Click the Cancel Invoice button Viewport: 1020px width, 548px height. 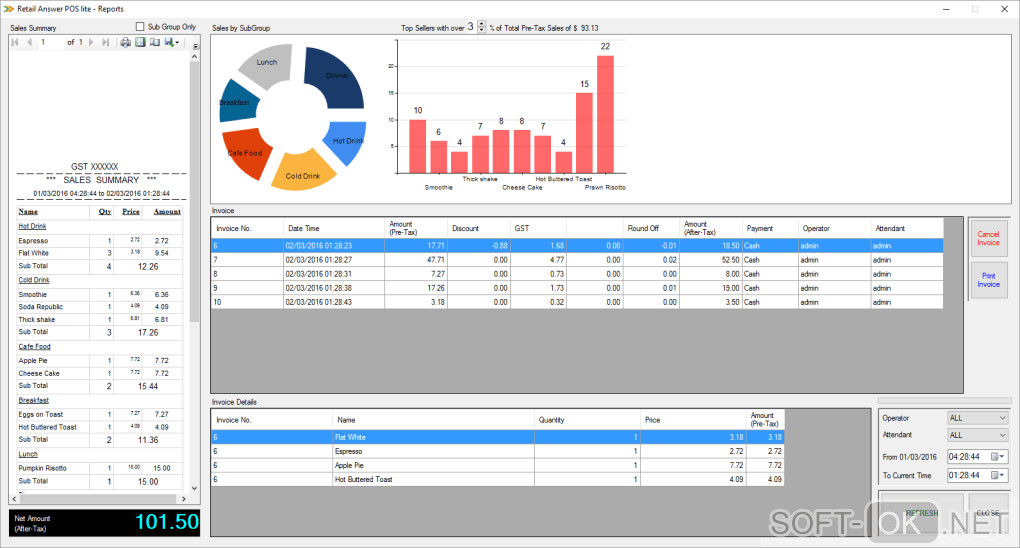coord(988,238)
